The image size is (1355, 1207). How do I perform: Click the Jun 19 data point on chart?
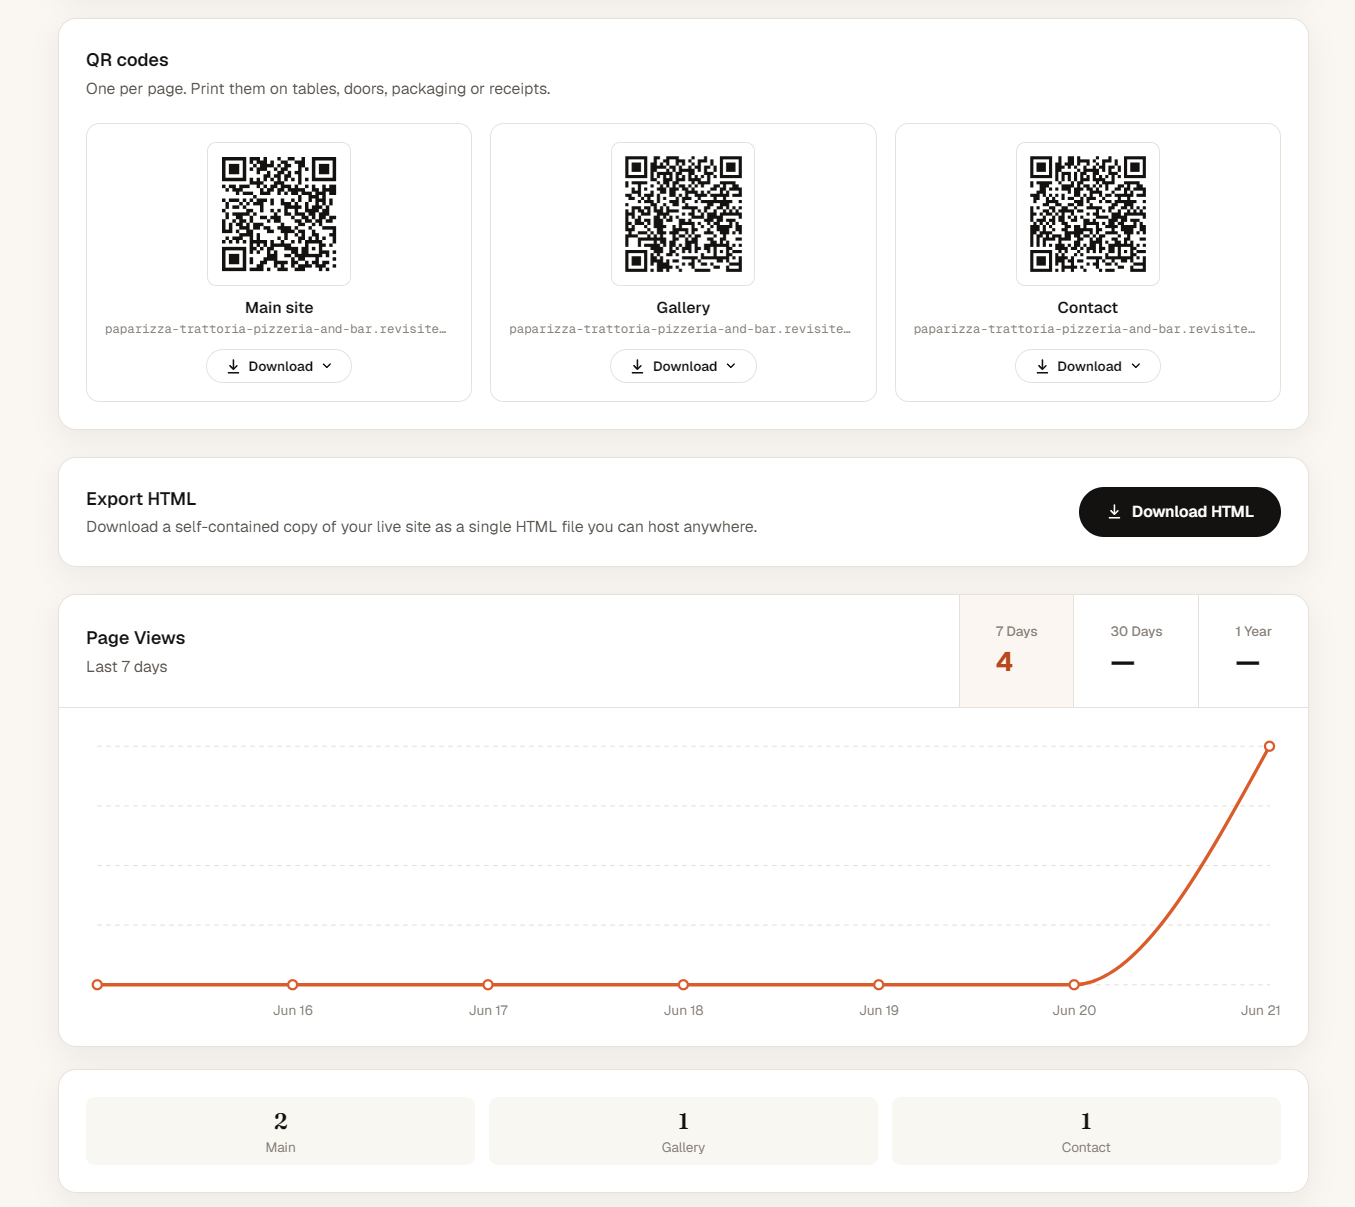(879, 985)
